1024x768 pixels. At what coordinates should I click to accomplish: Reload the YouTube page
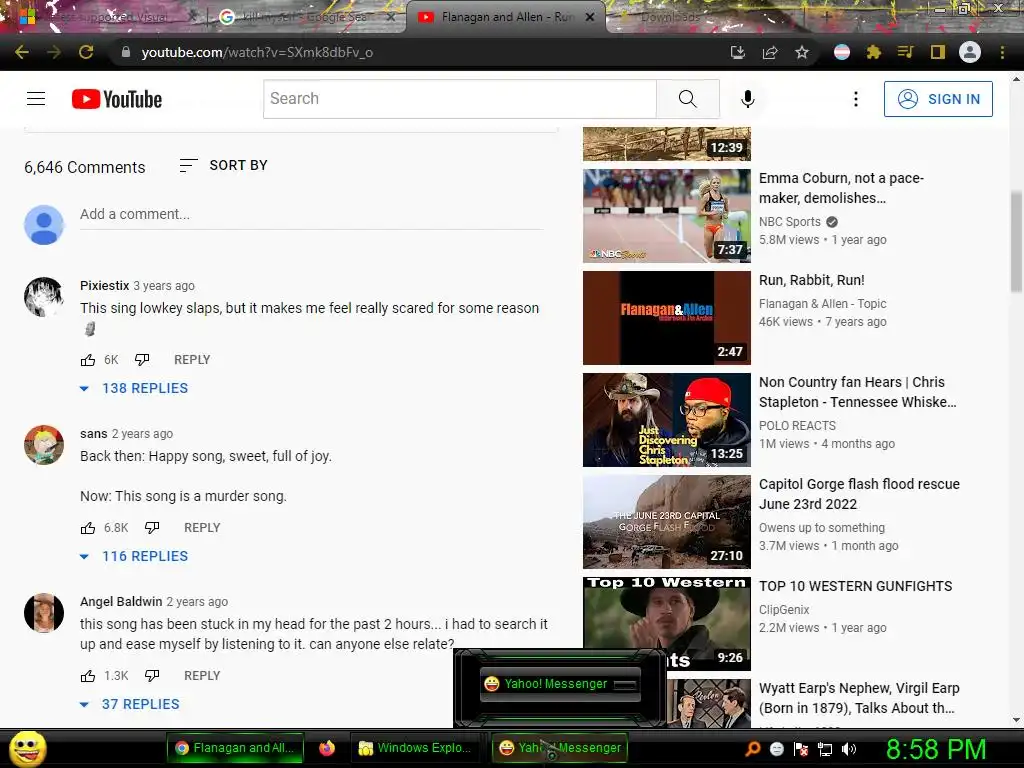(x=86, y=52)
